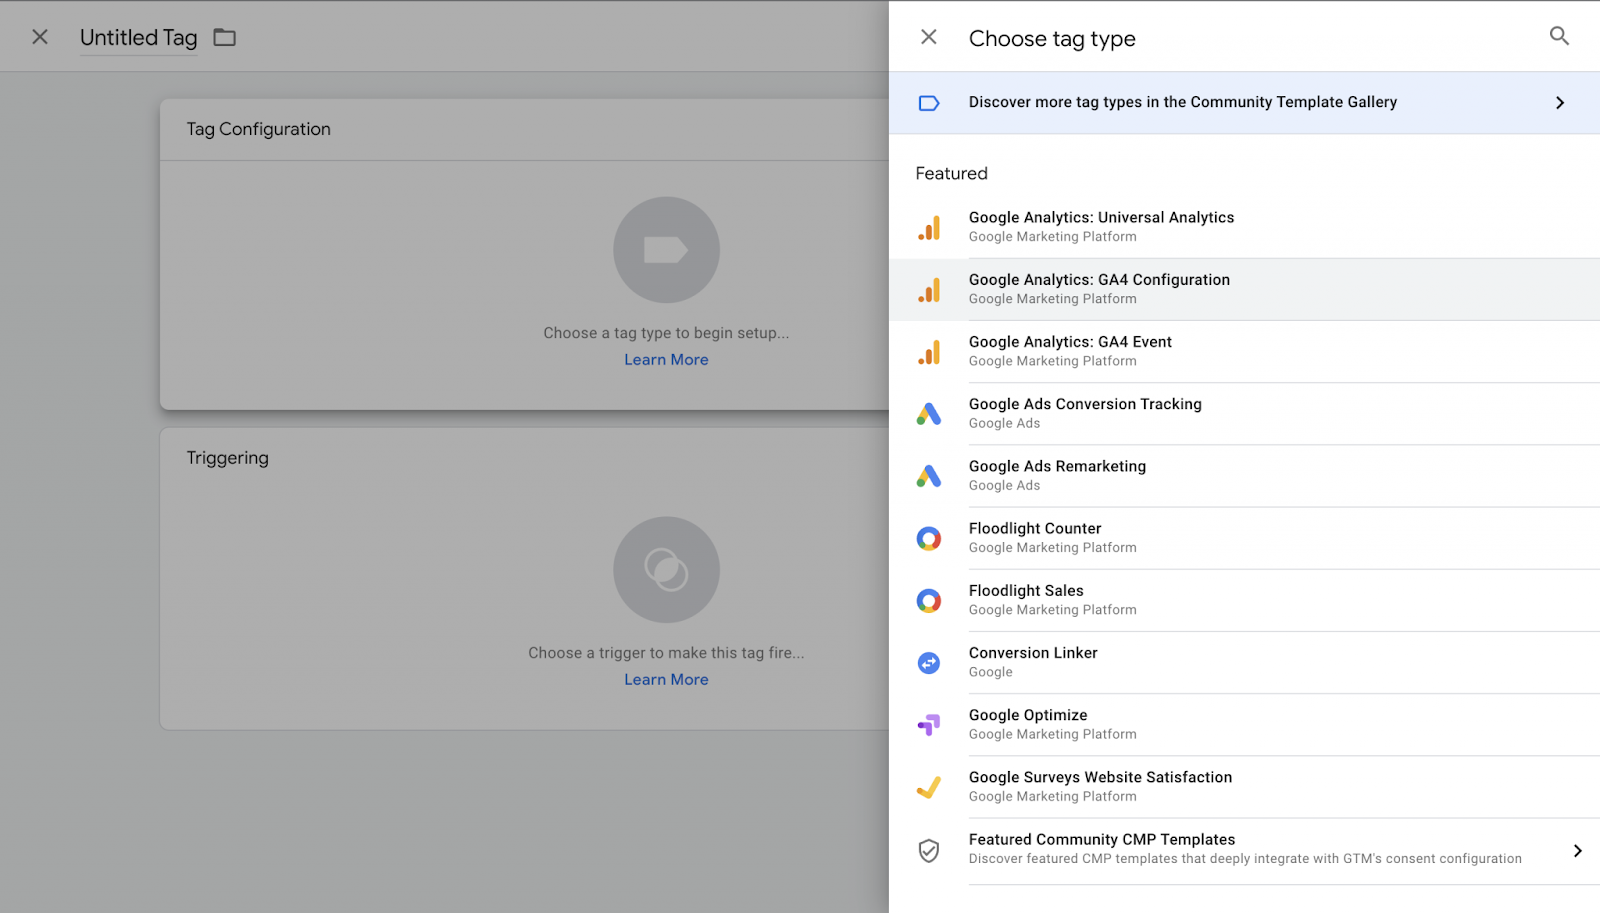Choose Google Surveys Website Satisfaction tag
The image size is (1600, 913).
[x=1244, y=787]
